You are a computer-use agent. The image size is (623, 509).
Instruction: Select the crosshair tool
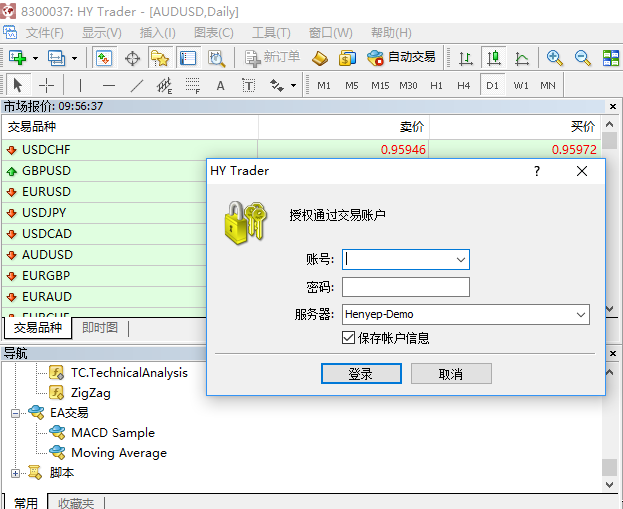(46, 85)
